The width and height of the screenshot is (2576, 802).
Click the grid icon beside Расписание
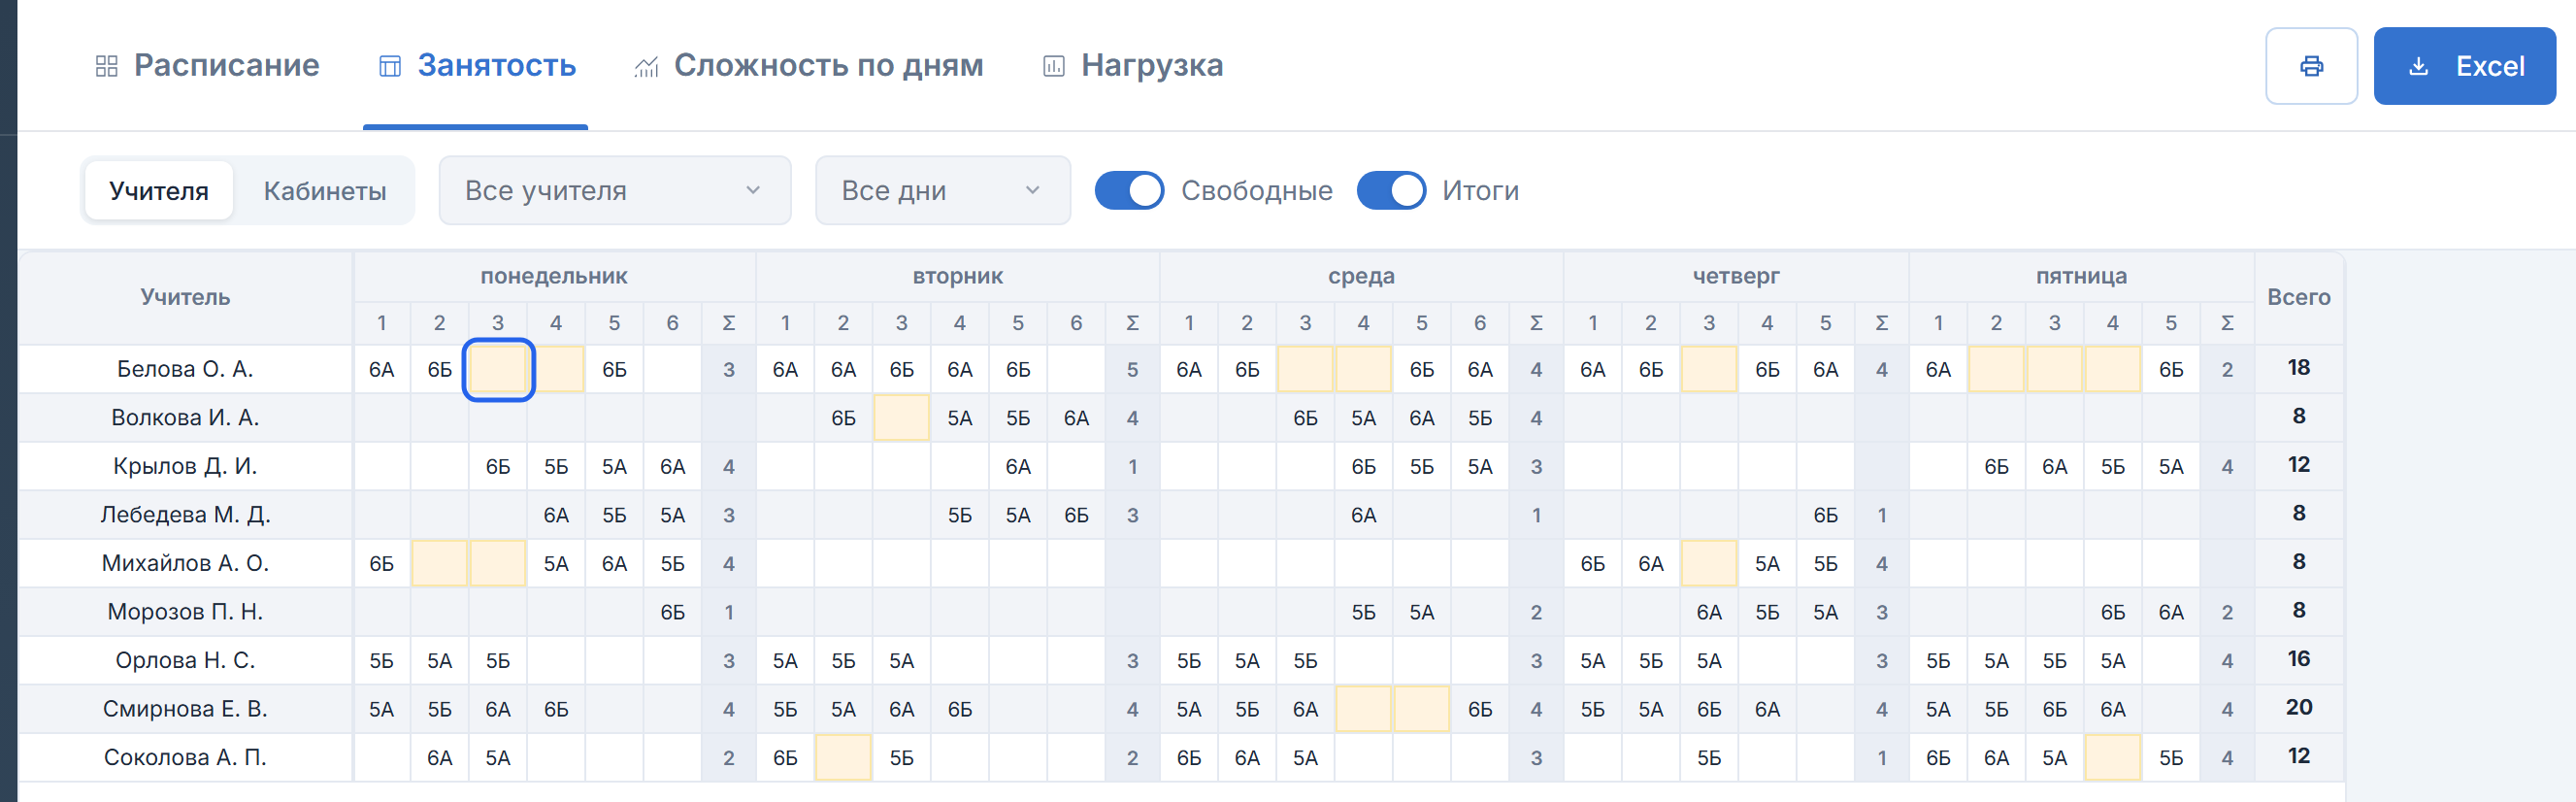pos(106,66)
